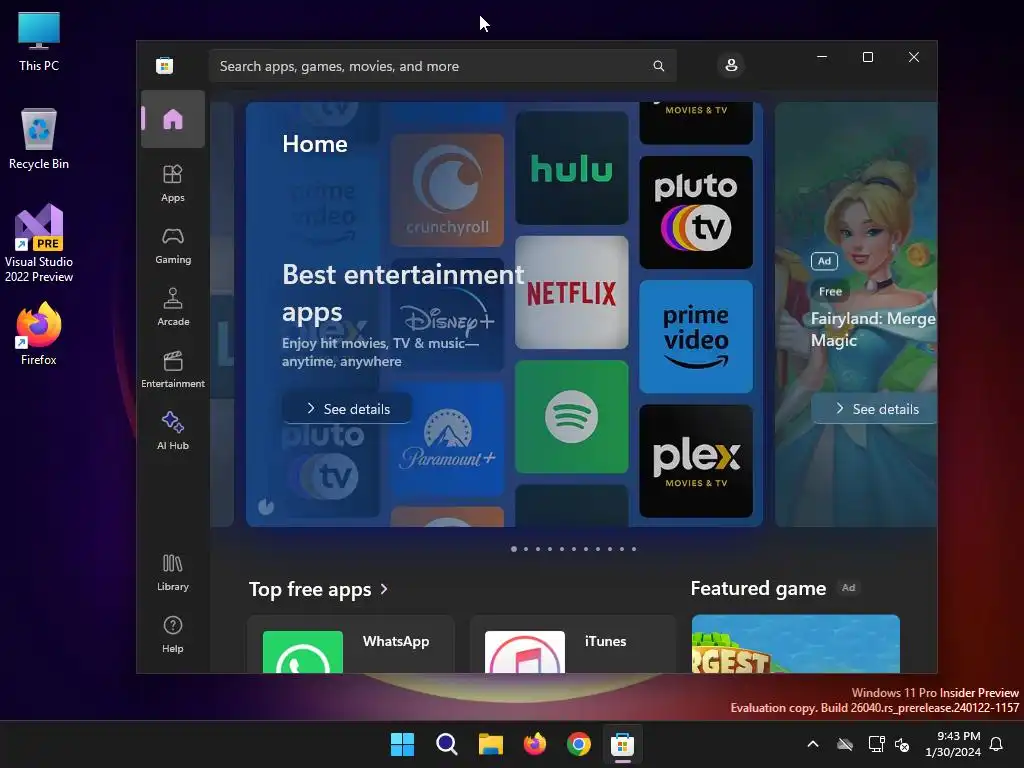Click the Microsoft Store logo icon
Viewport: 1024px width, 768px height.
165,65
